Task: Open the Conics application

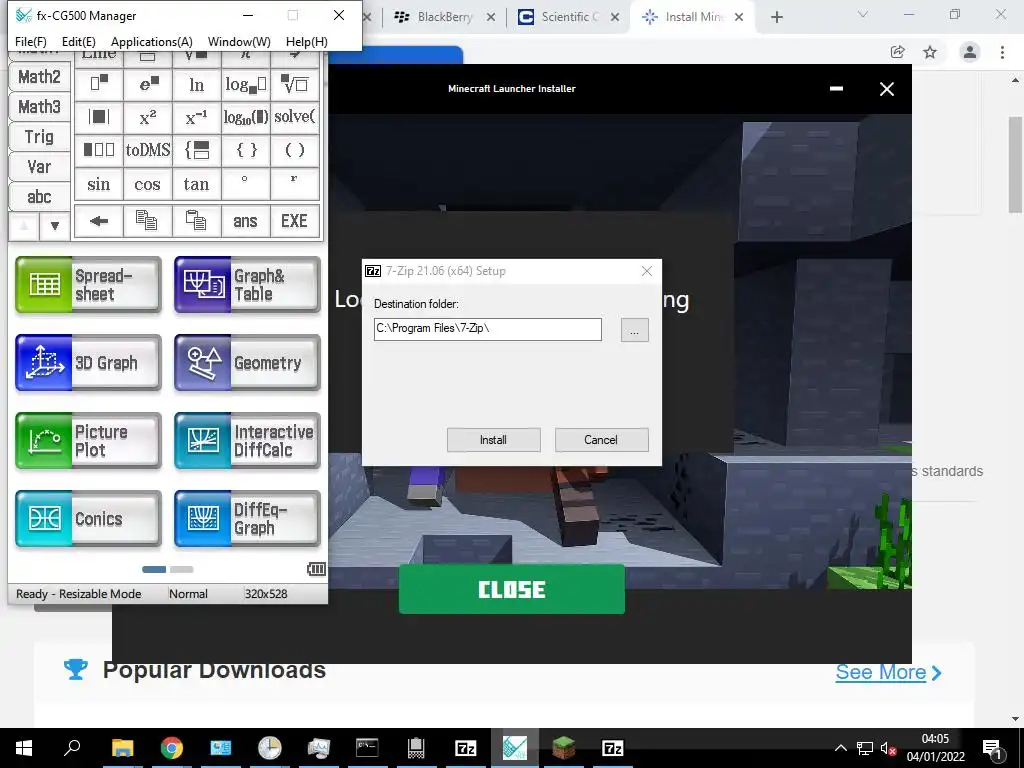Action: point(88,519)
